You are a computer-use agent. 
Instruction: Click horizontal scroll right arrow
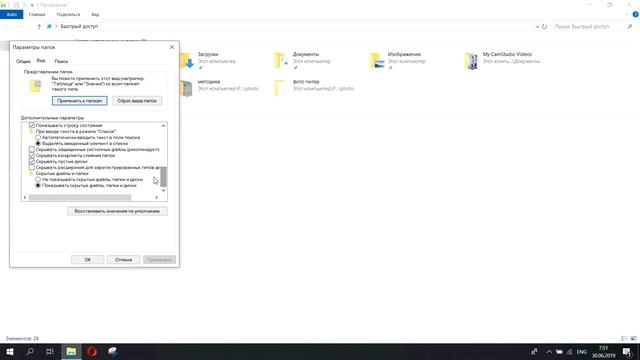click(x=156, y=198)
